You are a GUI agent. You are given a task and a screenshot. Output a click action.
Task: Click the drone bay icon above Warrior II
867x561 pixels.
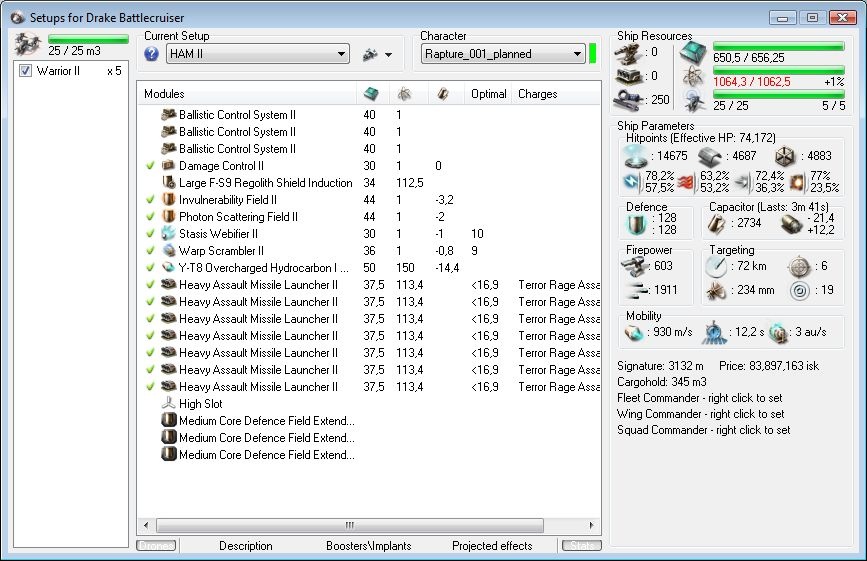[x=28, y=44]
